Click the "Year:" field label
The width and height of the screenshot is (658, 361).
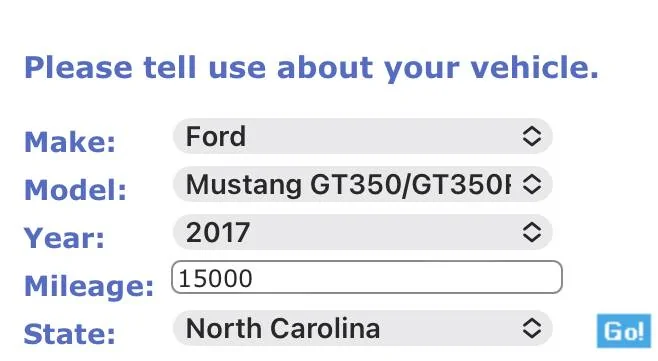[64, 238]
